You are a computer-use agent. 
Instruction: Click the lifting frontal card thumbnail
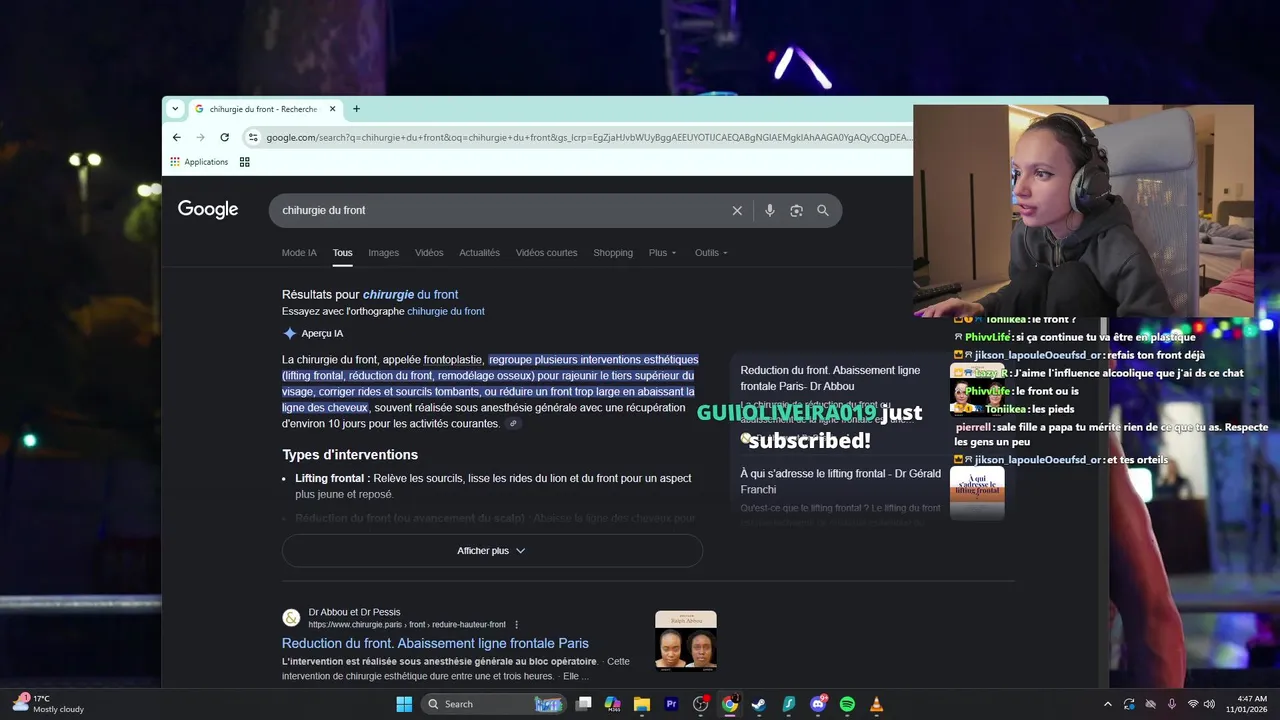coord(977,493)
